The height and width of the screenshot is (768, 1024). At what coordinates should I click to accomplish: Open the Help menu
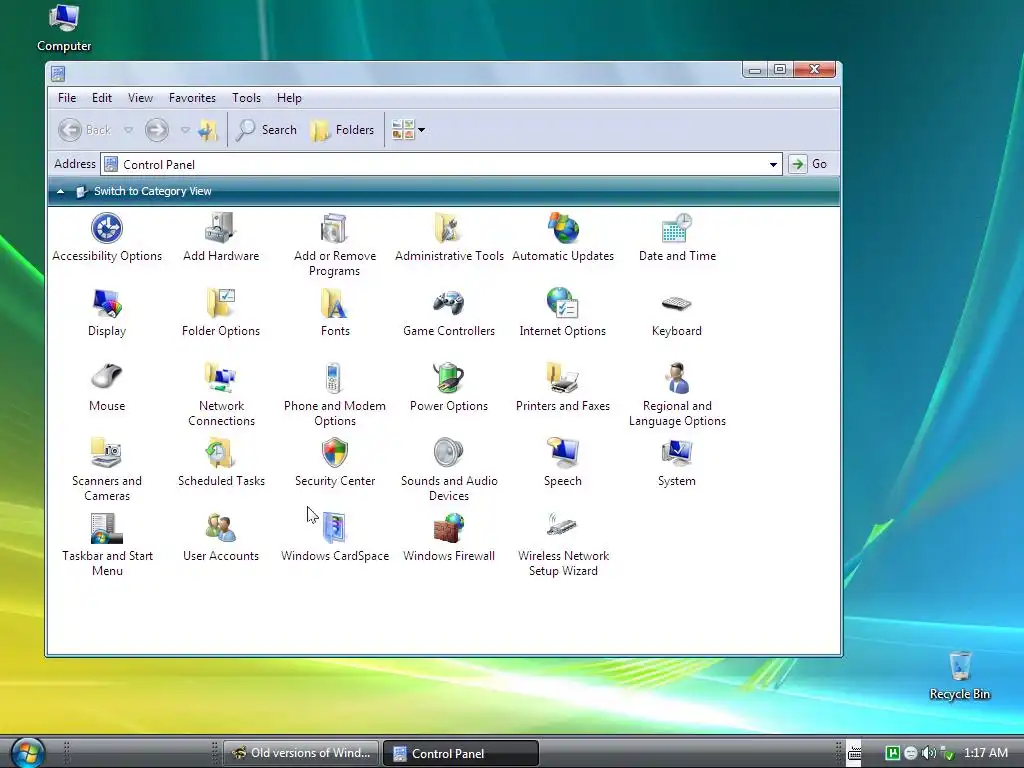[x=289, y=98]
